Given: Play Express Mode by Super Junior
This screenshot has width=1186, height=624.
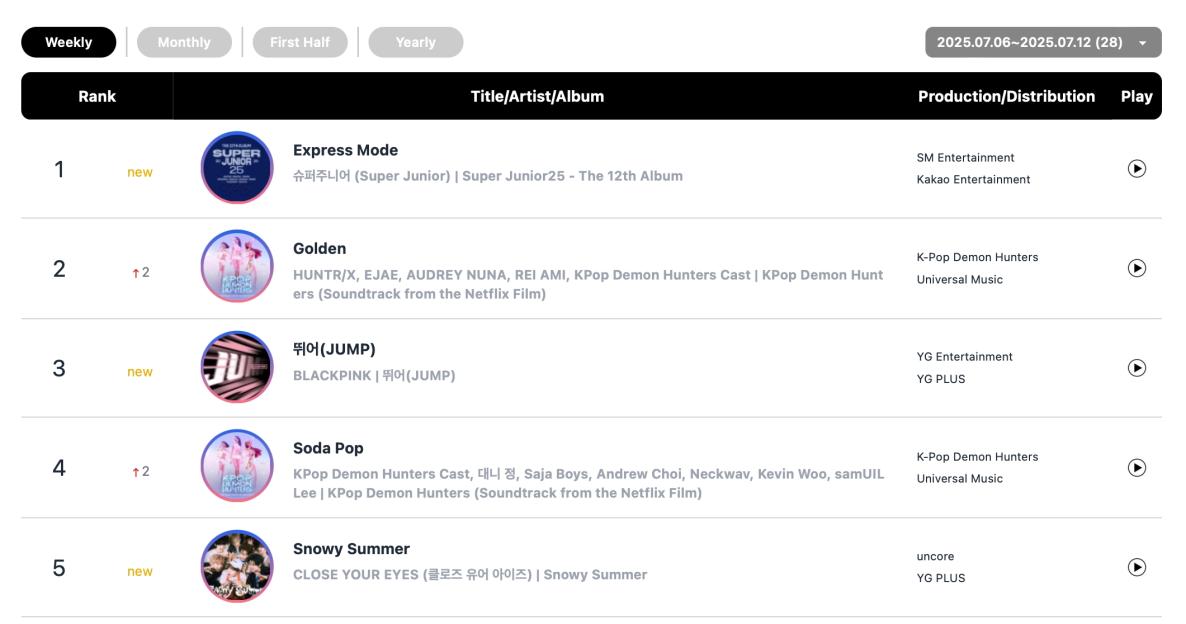Looking at the screenshot, I should (1136, 169).
